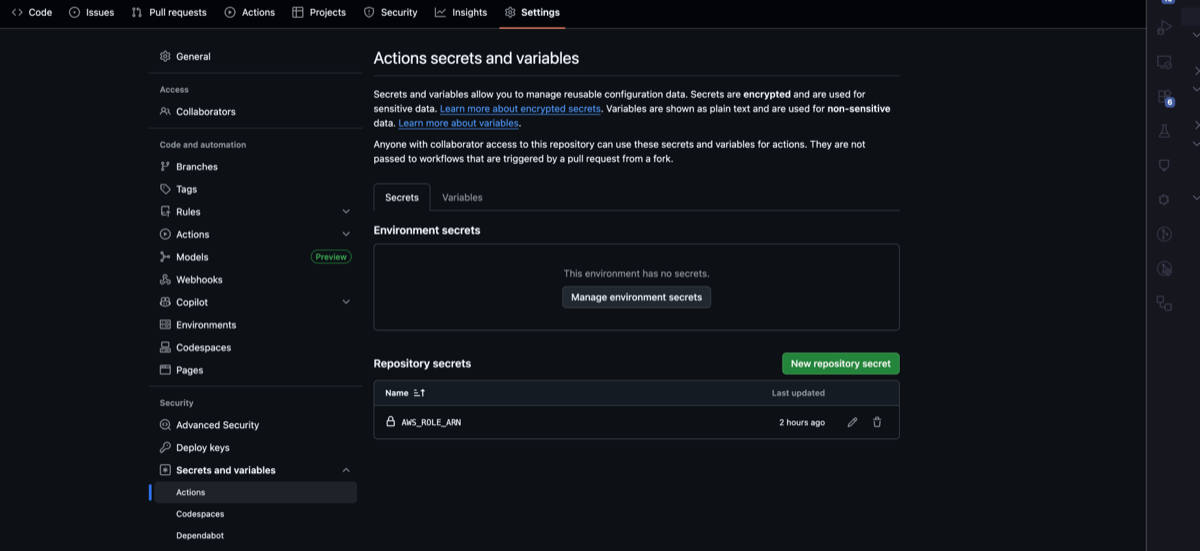Open Actions under Secrets and variables
1200x551 pixels.
pos(255,492)
